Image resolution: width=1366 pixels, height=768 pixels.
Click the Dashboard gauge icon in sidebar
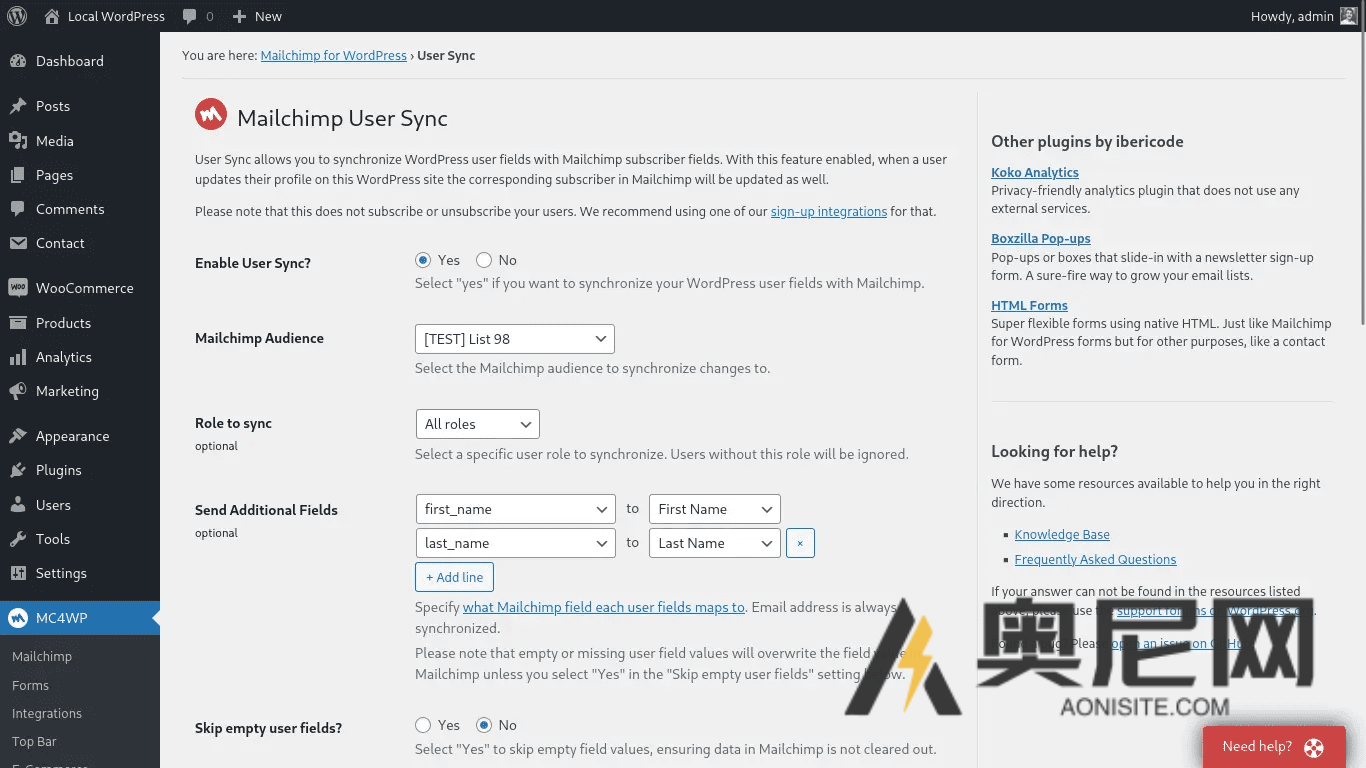click(18, 61)
